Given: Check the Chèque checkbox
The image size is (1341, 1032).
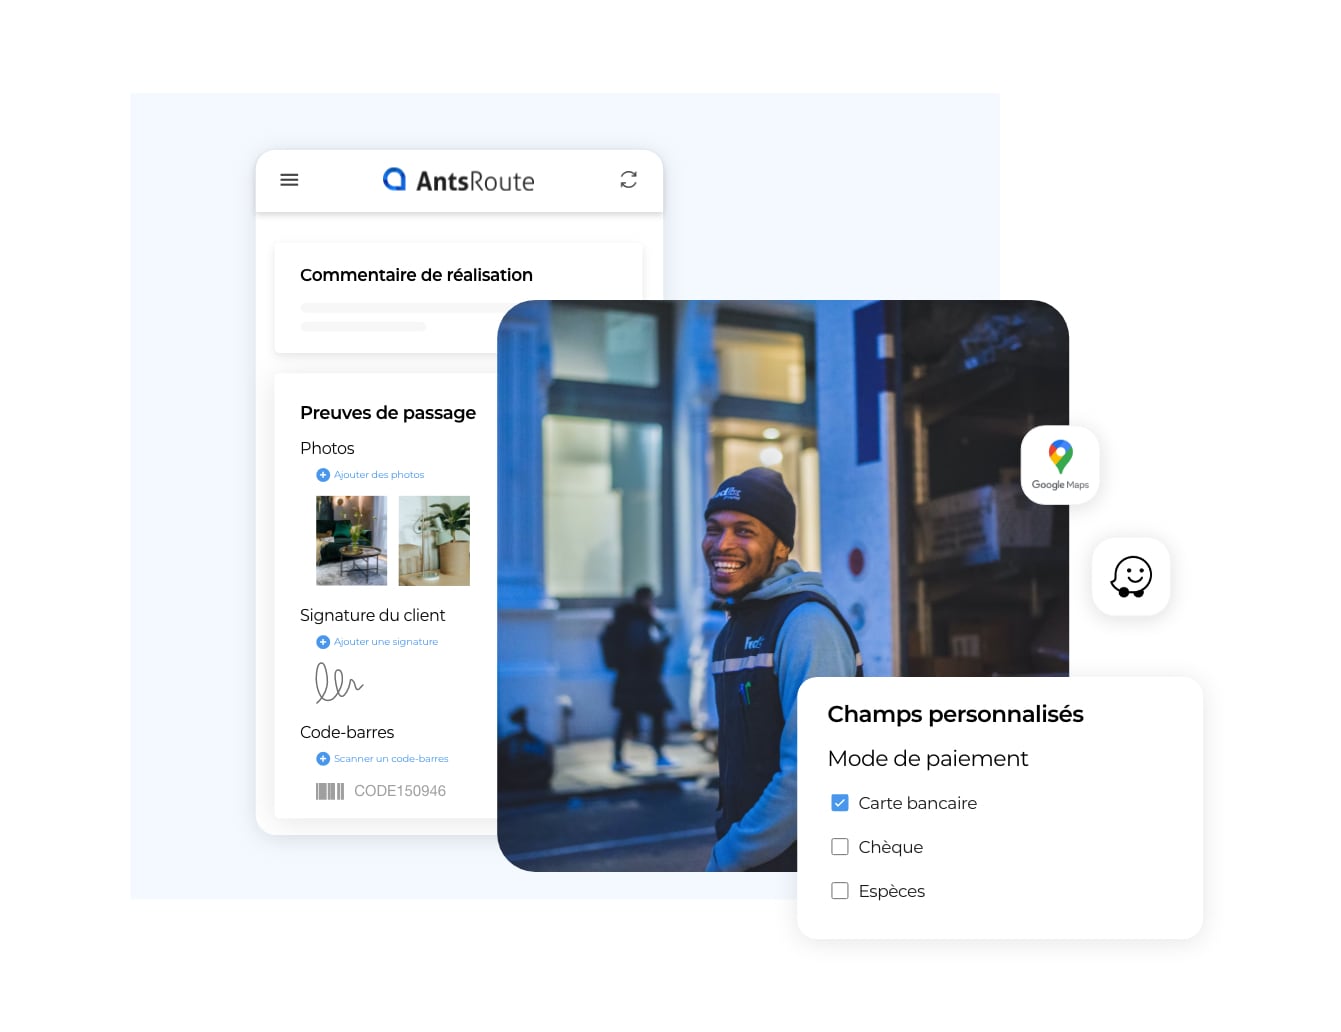Looking at the screenshot, I should point(840,847).
